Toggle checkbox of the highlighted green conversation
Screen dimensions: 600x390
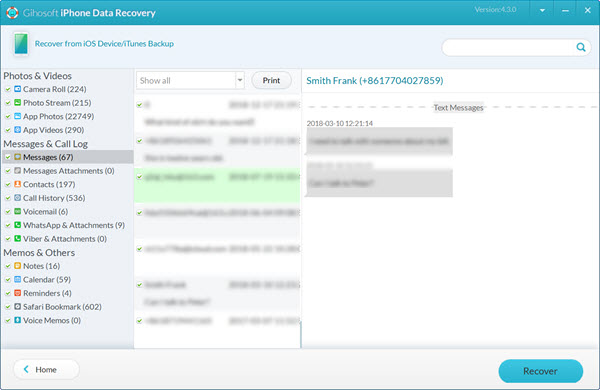point(140,177)
